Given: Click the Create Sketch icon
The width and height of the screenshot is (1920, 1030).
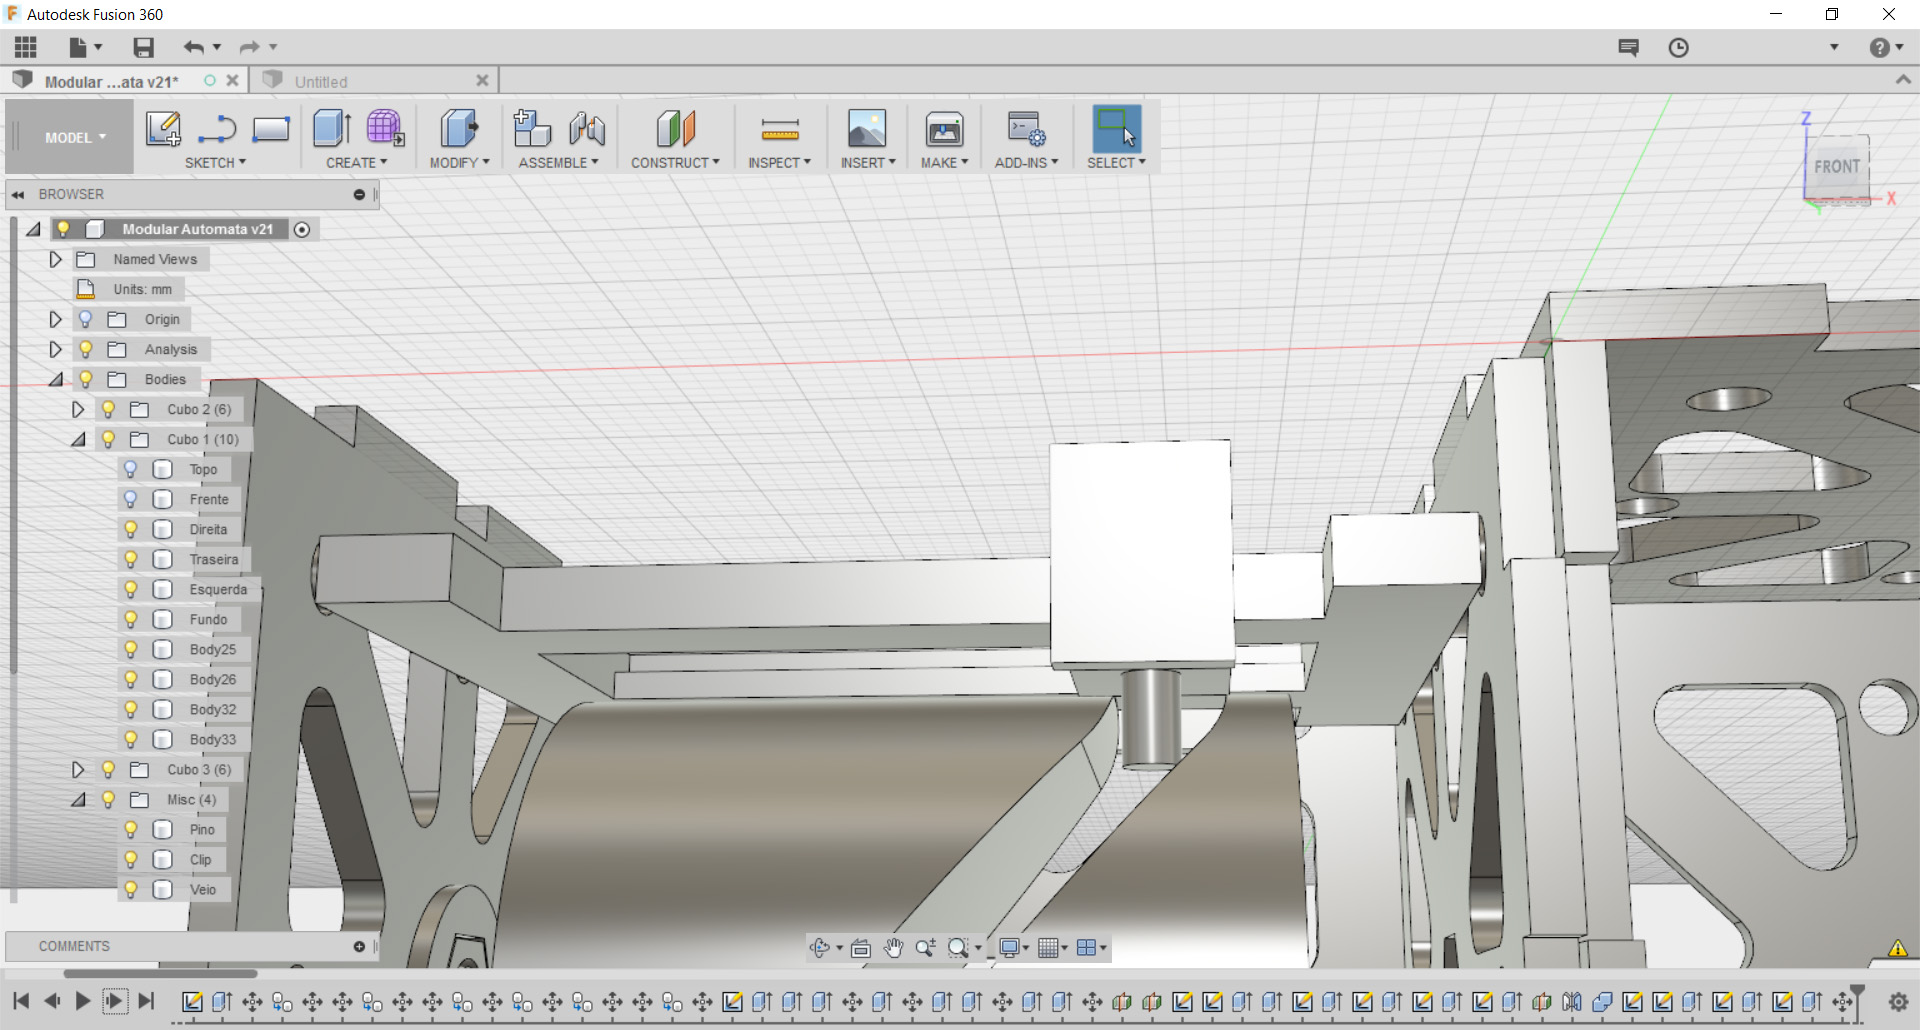Looking at the screenshot, I should click(x=163, y=129).
